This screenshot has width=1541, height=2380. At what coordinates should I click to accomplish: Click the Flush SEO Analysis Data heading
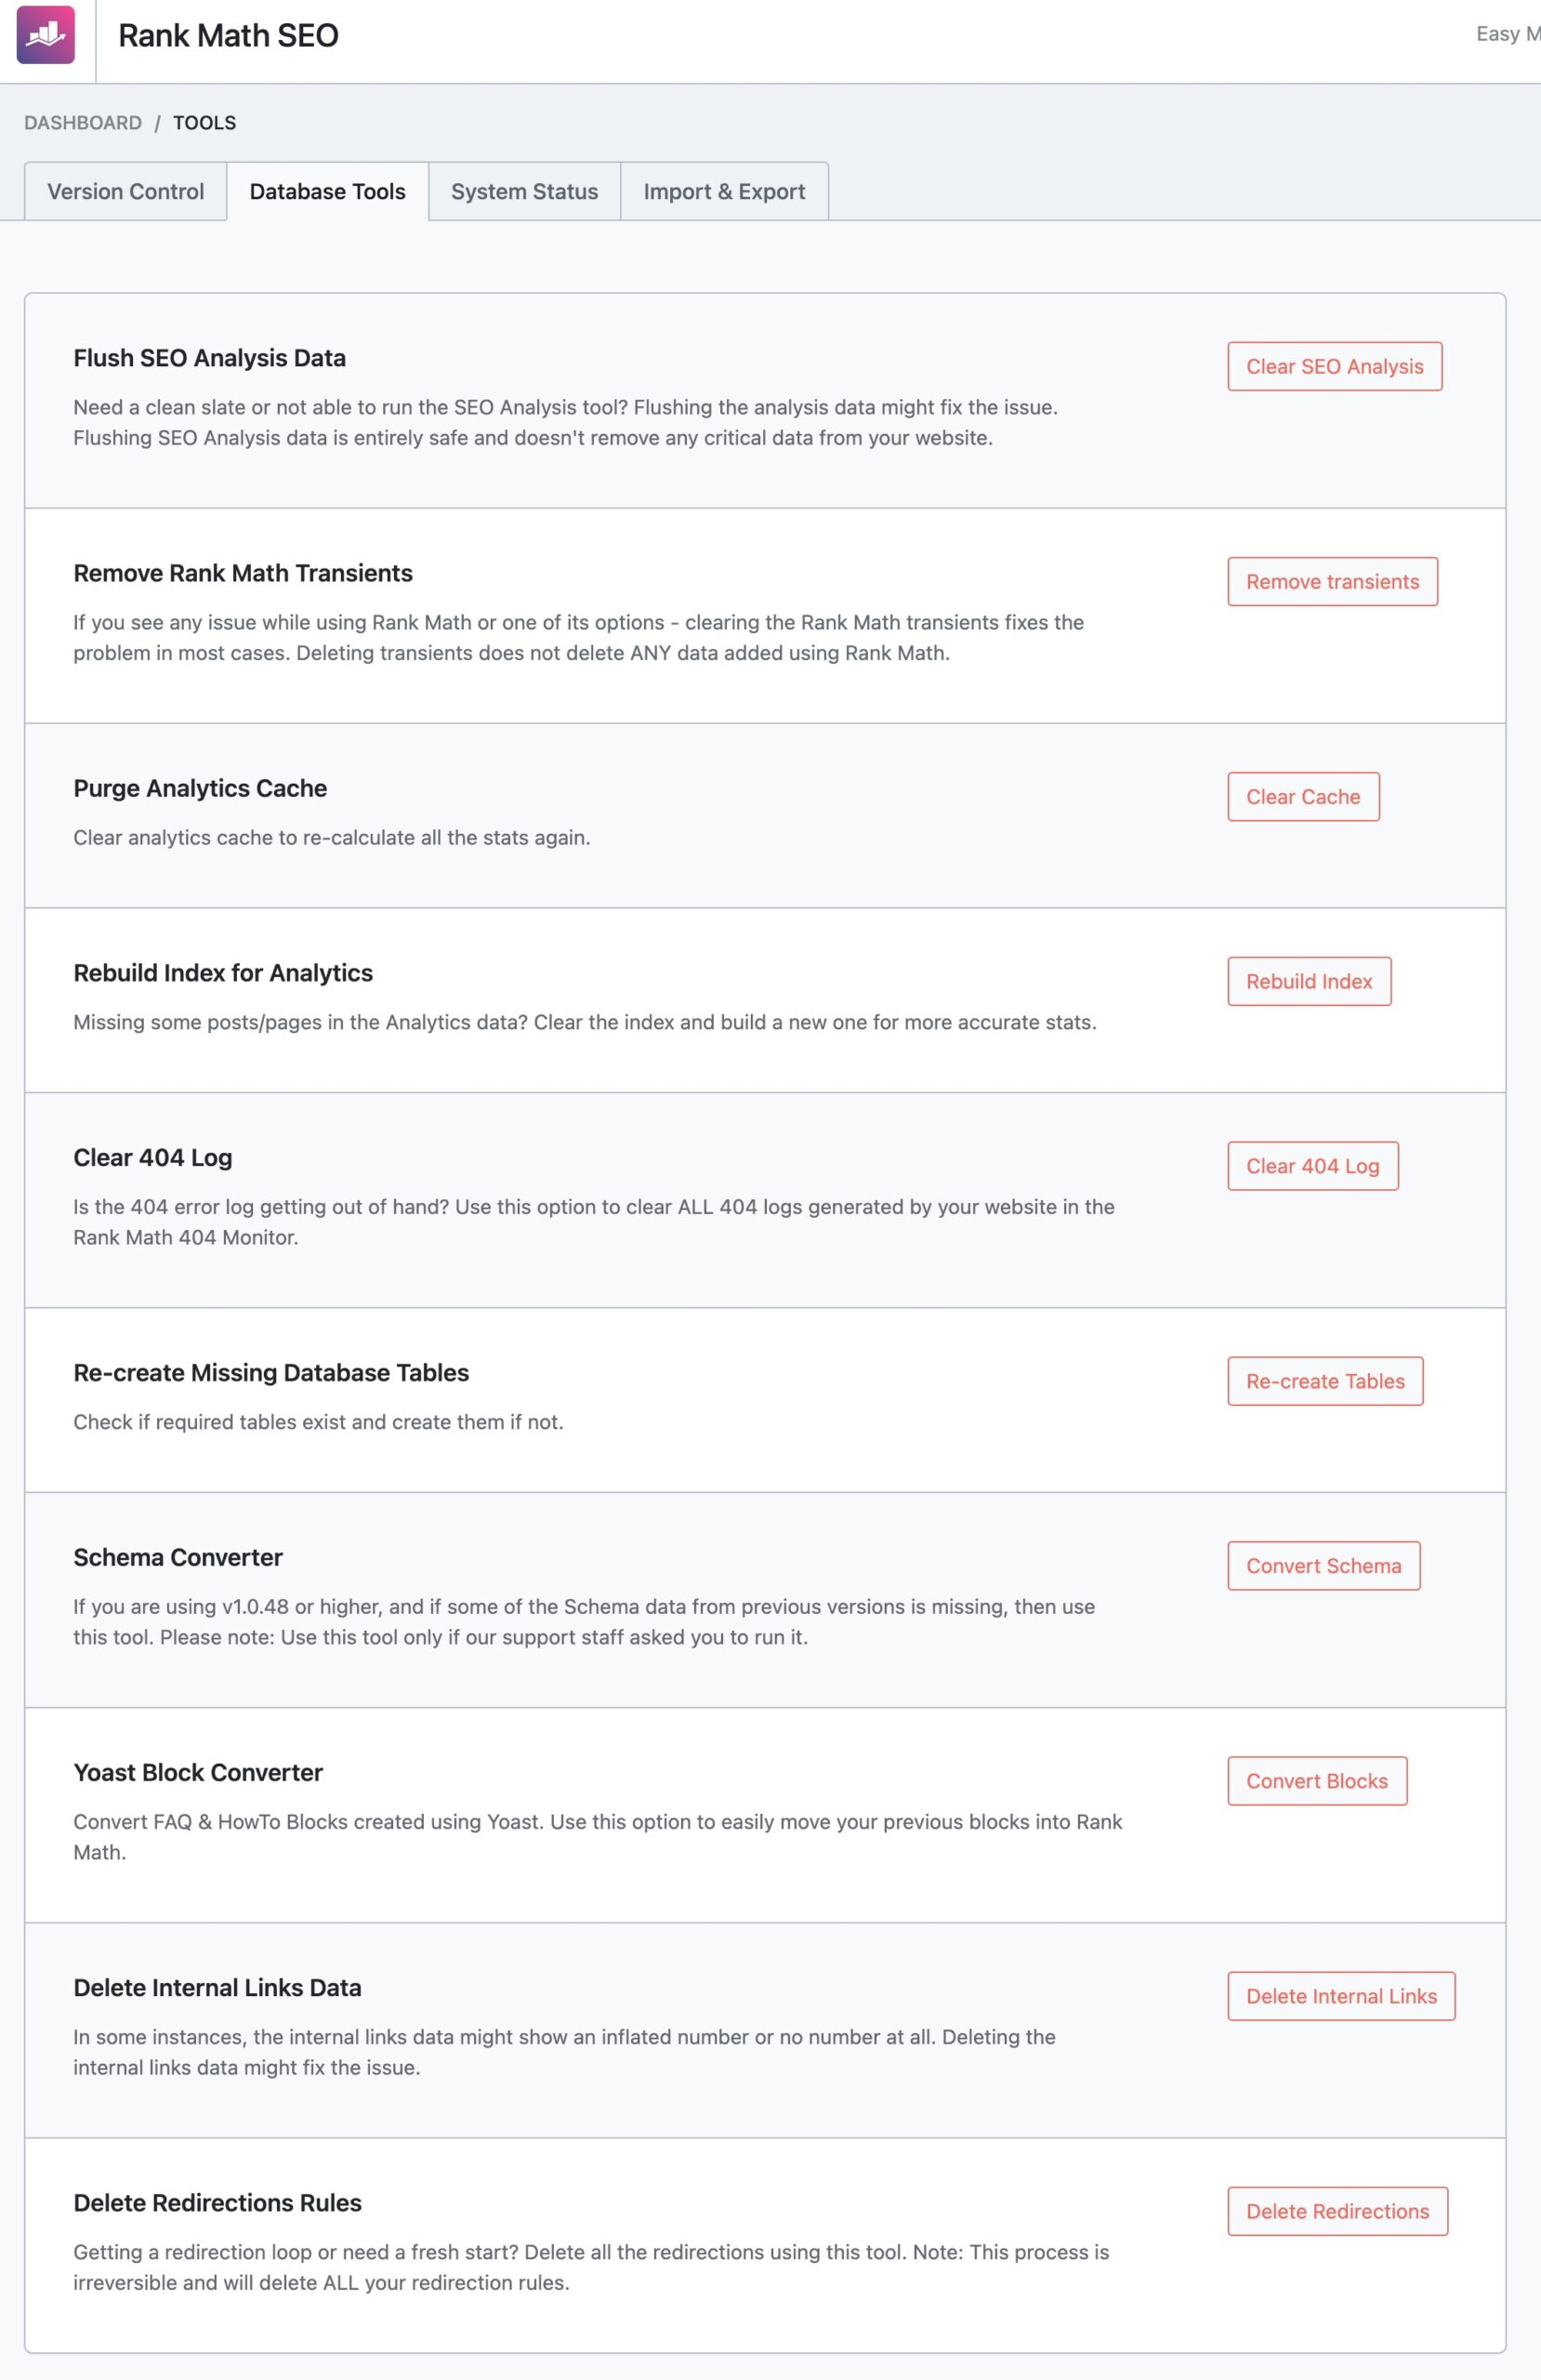pyautogui.click(x=210, y=358)
